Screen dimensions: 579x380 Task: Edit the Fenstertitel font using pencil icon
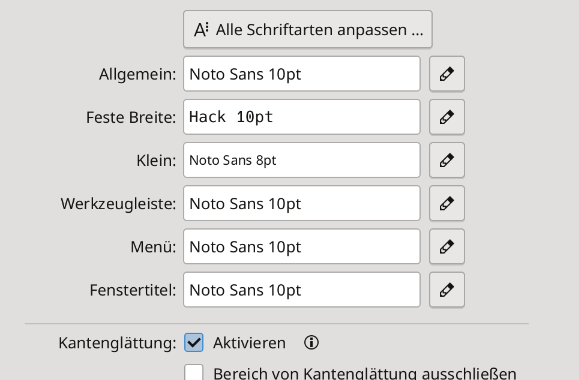coord(446,290)
